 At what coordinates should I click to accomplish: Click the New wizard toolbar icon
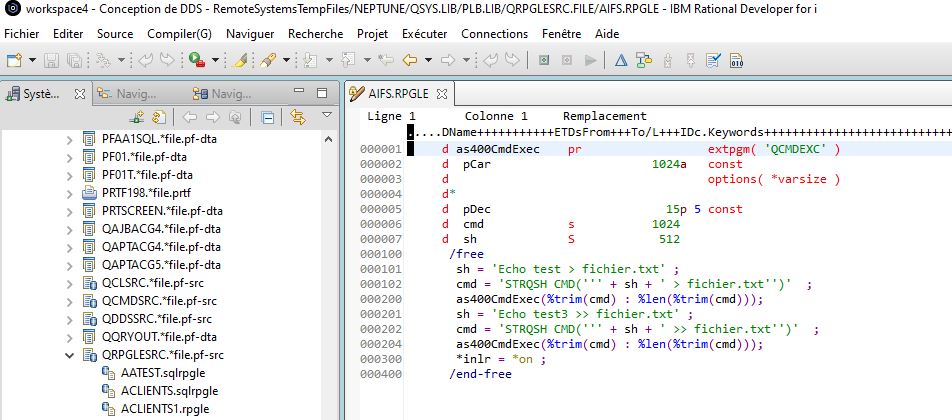coord(14,60)
